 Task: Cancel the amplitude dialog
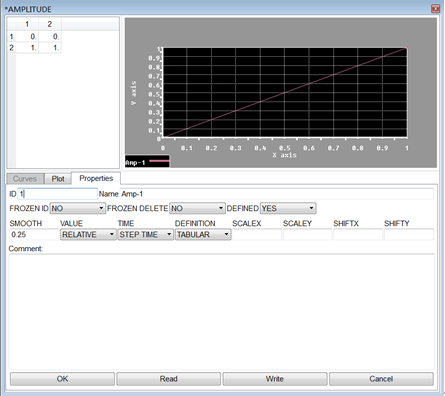(x=381, y=379)
